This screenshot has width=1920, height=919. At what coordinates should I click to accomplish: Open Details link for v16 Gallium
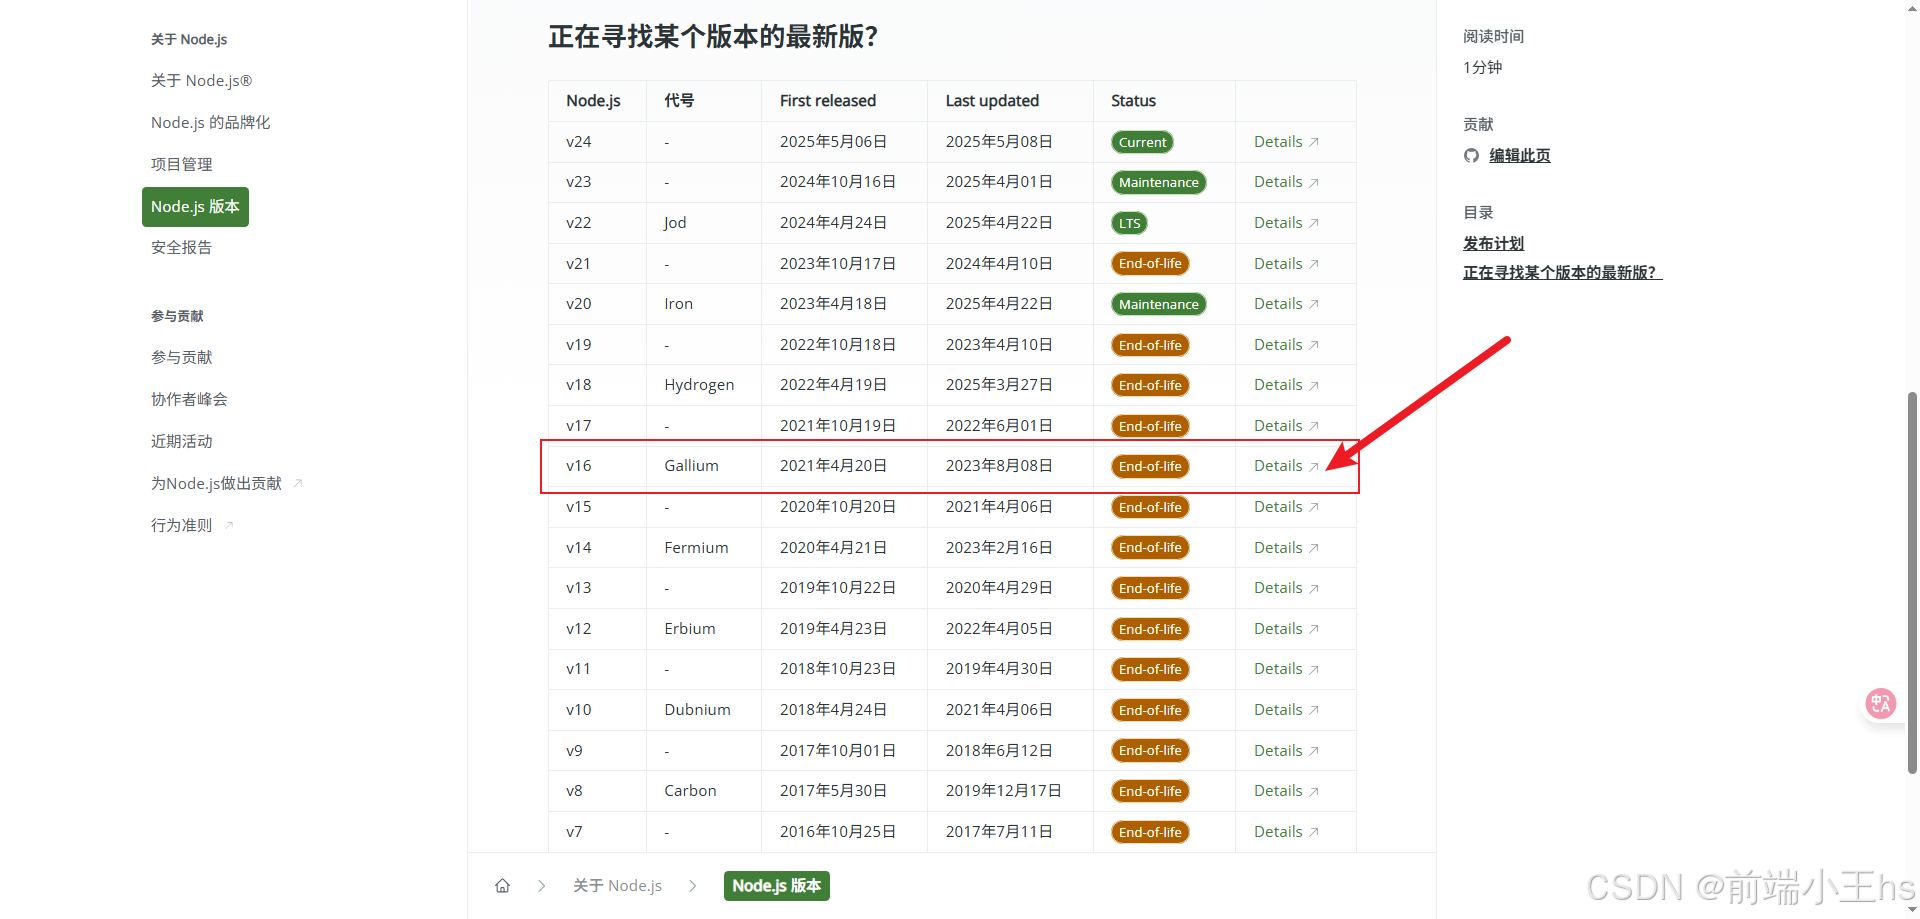1286,466
